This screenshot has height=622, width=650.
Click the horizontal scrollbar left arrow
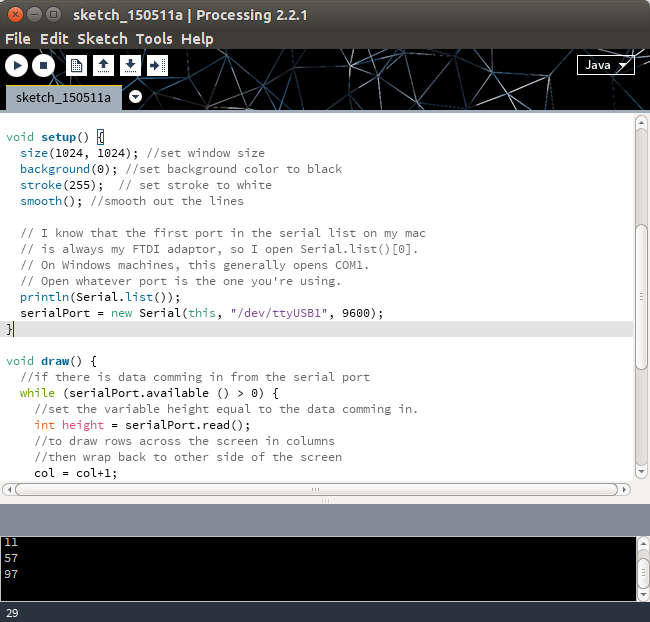pyautogui.click(x=9, y=489)
